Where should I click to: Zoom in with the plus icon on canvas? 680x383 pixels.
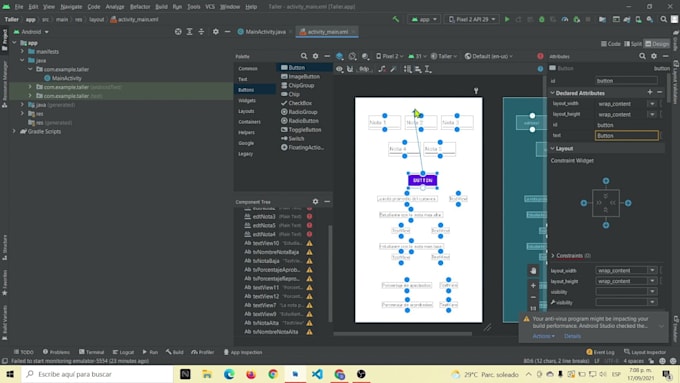pos(533,285)
